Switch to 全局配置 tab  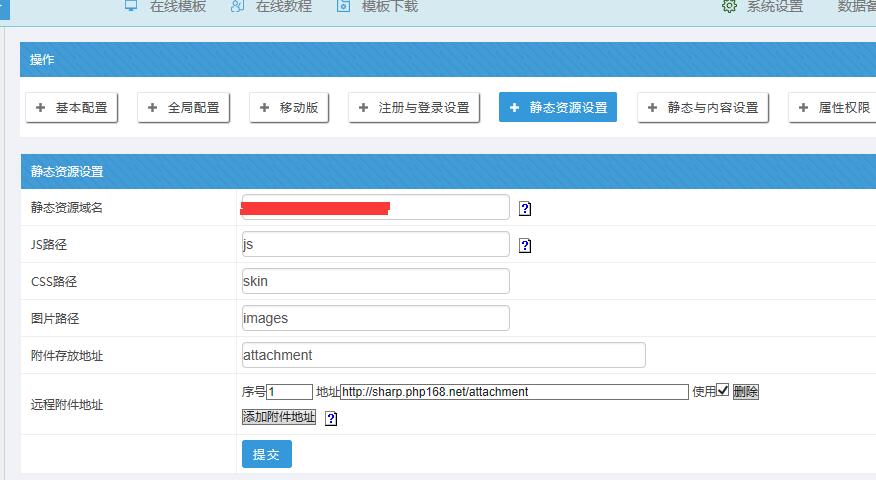point(183,107)
